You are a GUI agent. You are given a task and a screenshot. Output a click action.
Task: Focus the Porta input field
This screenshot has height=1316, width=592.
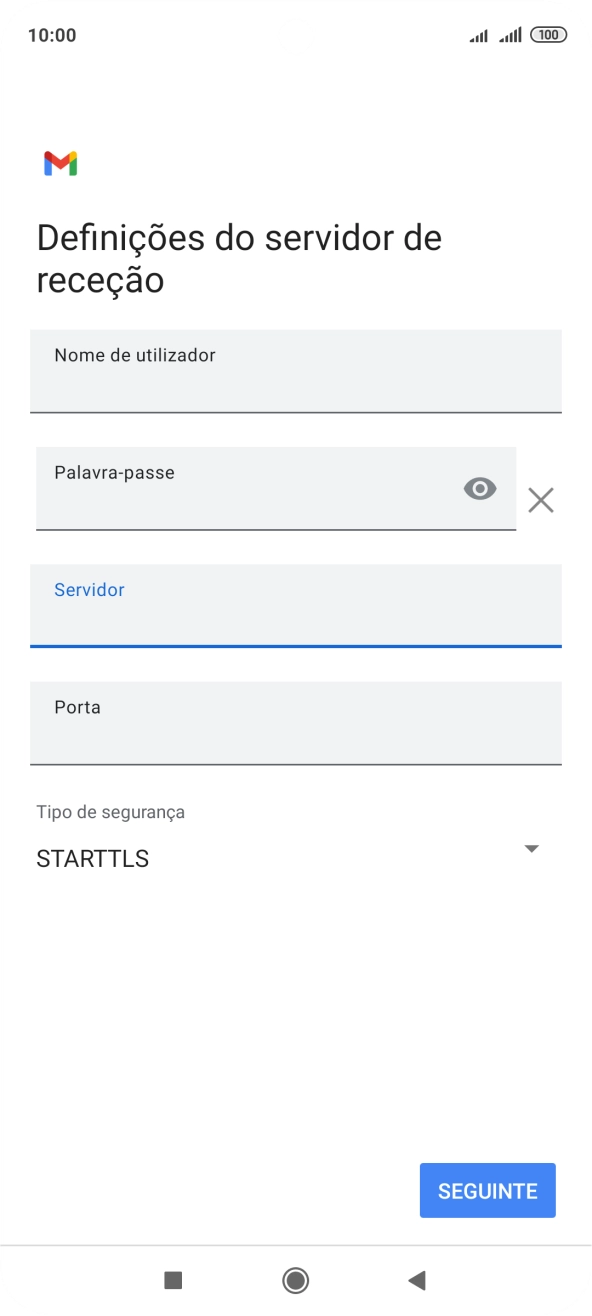tap(296, 723)
